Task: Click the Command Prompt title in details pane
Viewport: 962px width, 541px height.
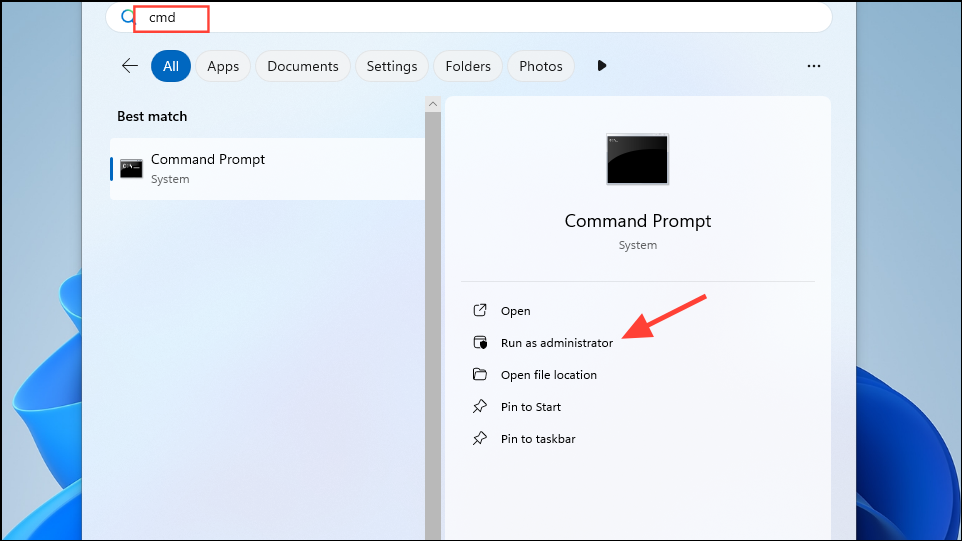Action: pos(637,221)
